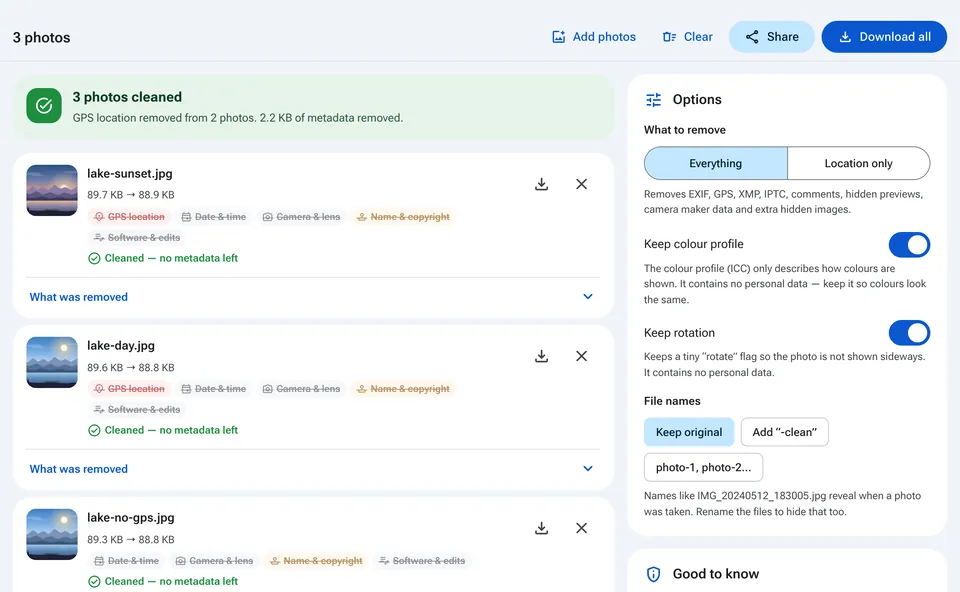Open Add photos

pos(594,37)
